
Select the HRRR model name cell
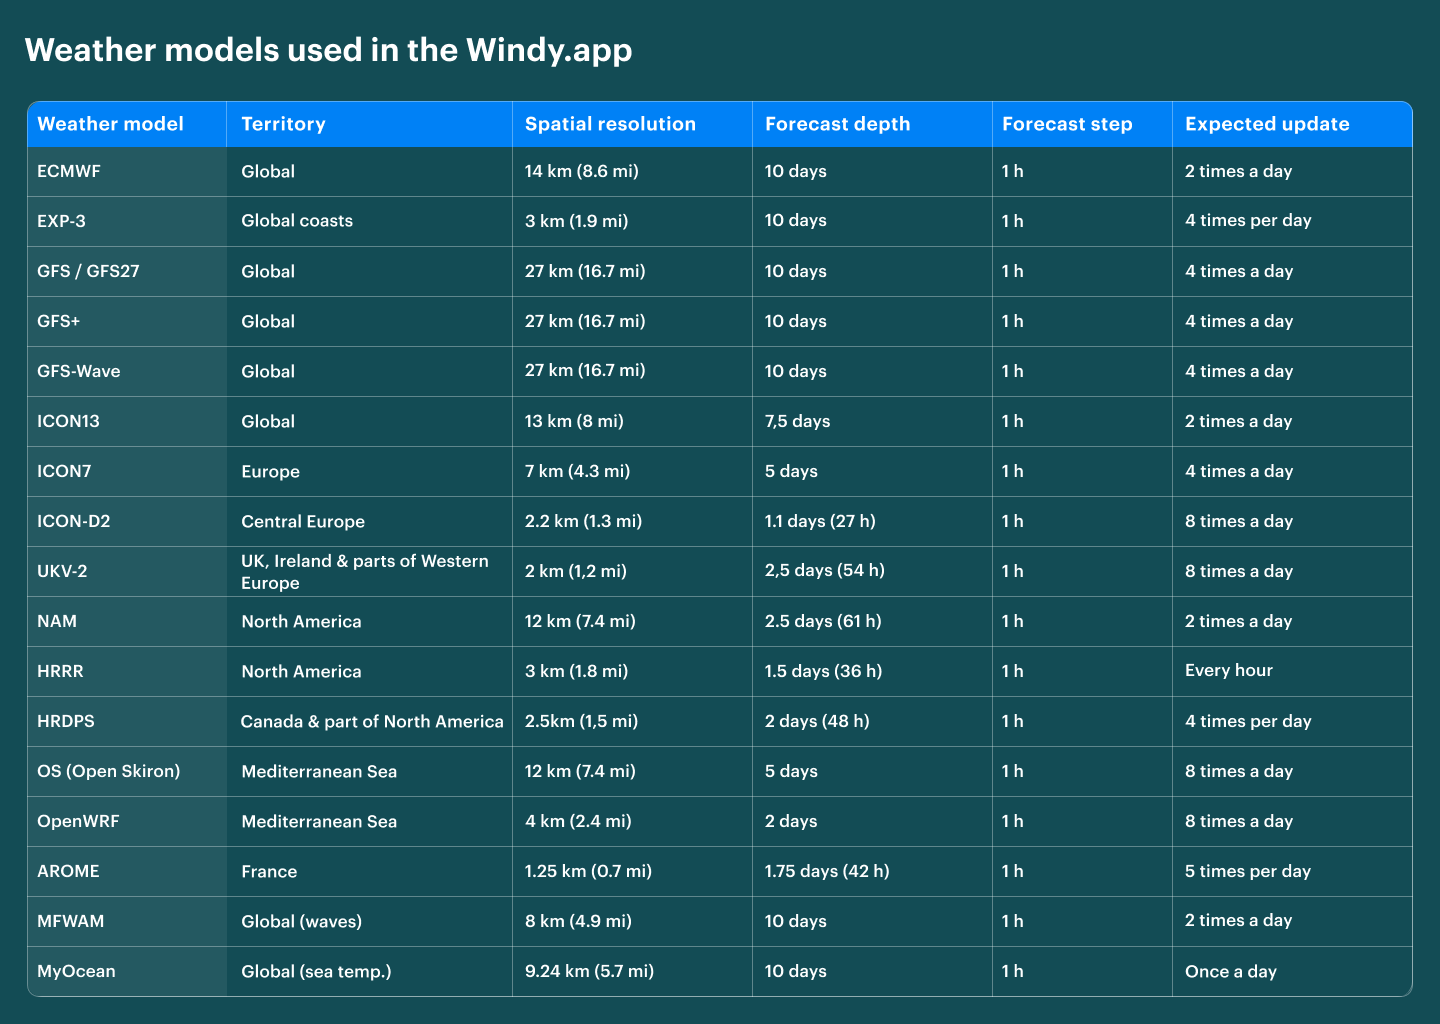click(60, 671)
